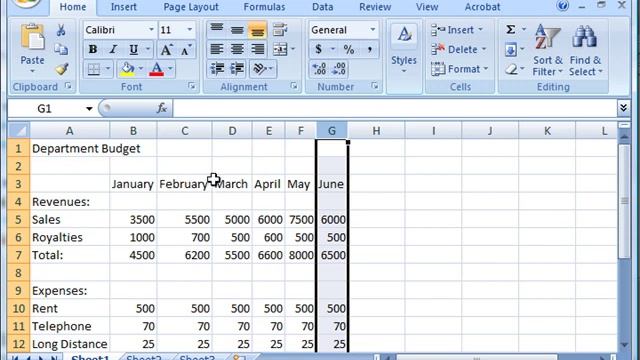Screen dimensions: 640x360
Task: Apply yellow fill color bucket
Action: pos(127,69)
